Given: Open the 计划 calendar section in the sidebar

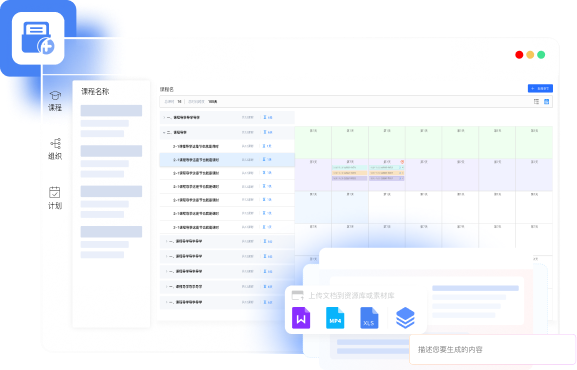Looking at the screenshot, I should click(x=55, y=198).
